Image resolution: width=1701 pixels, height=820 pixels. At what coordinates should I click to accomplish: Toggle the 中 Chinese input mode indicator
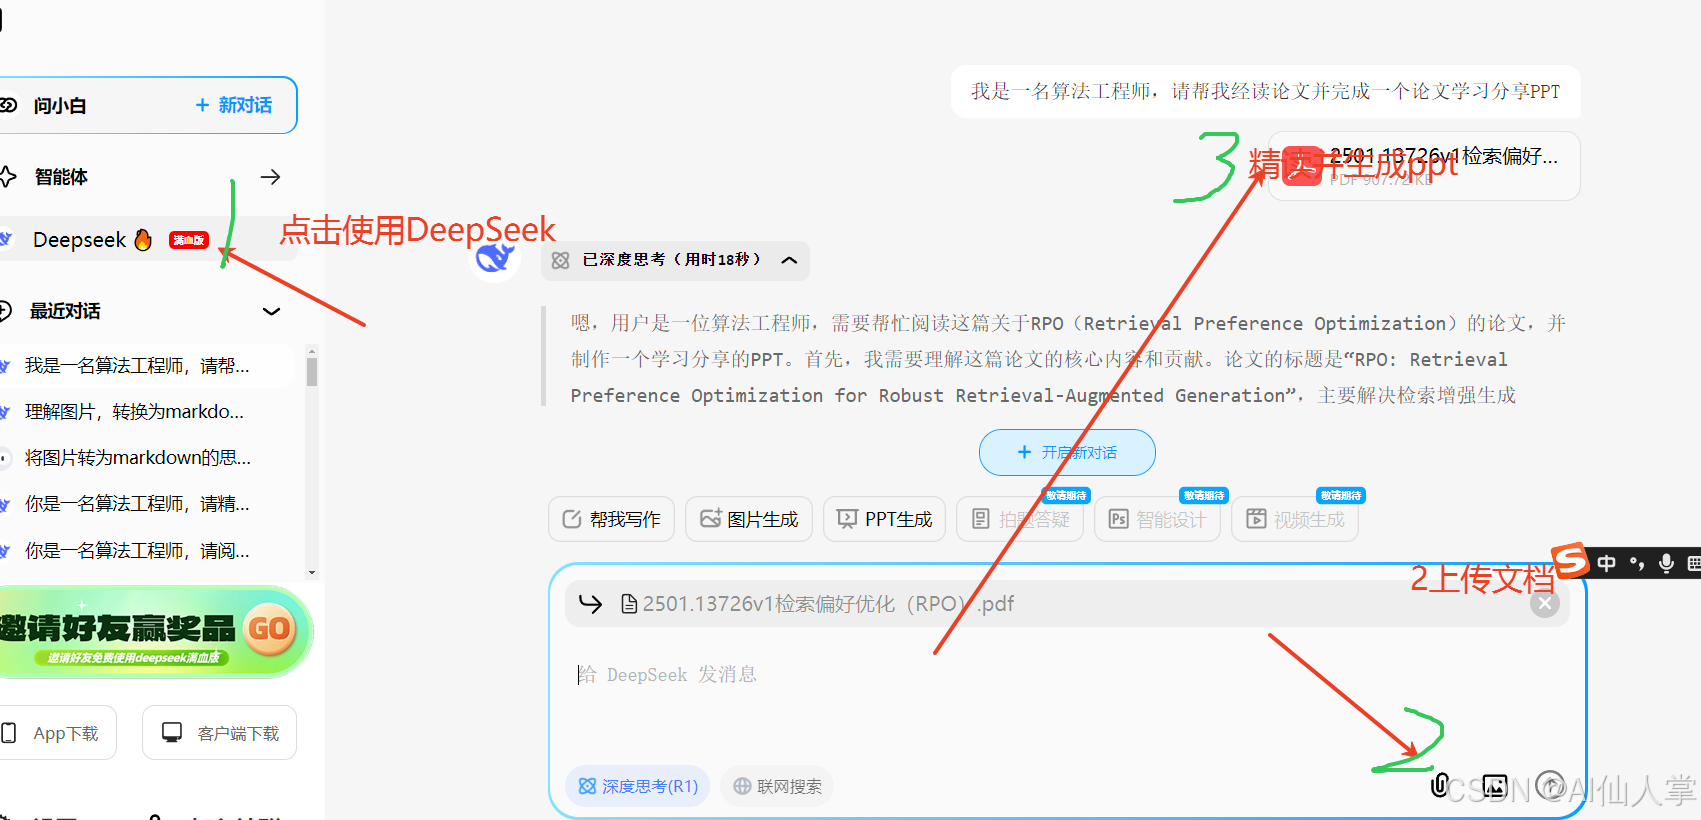[x=1607, y=564]
